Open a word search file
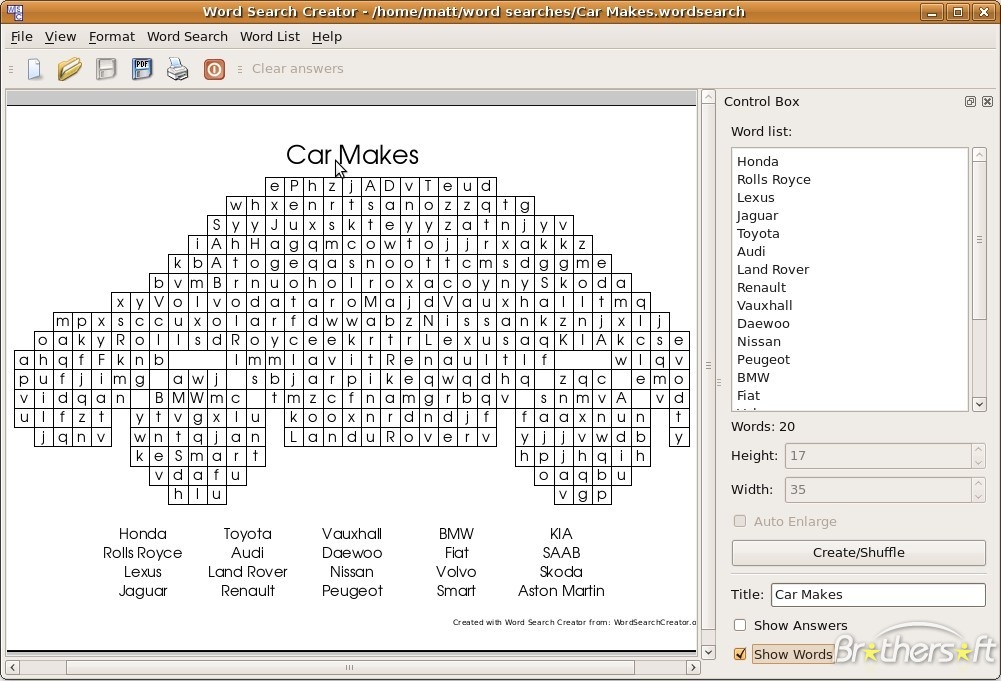 [x=70, y=68]
